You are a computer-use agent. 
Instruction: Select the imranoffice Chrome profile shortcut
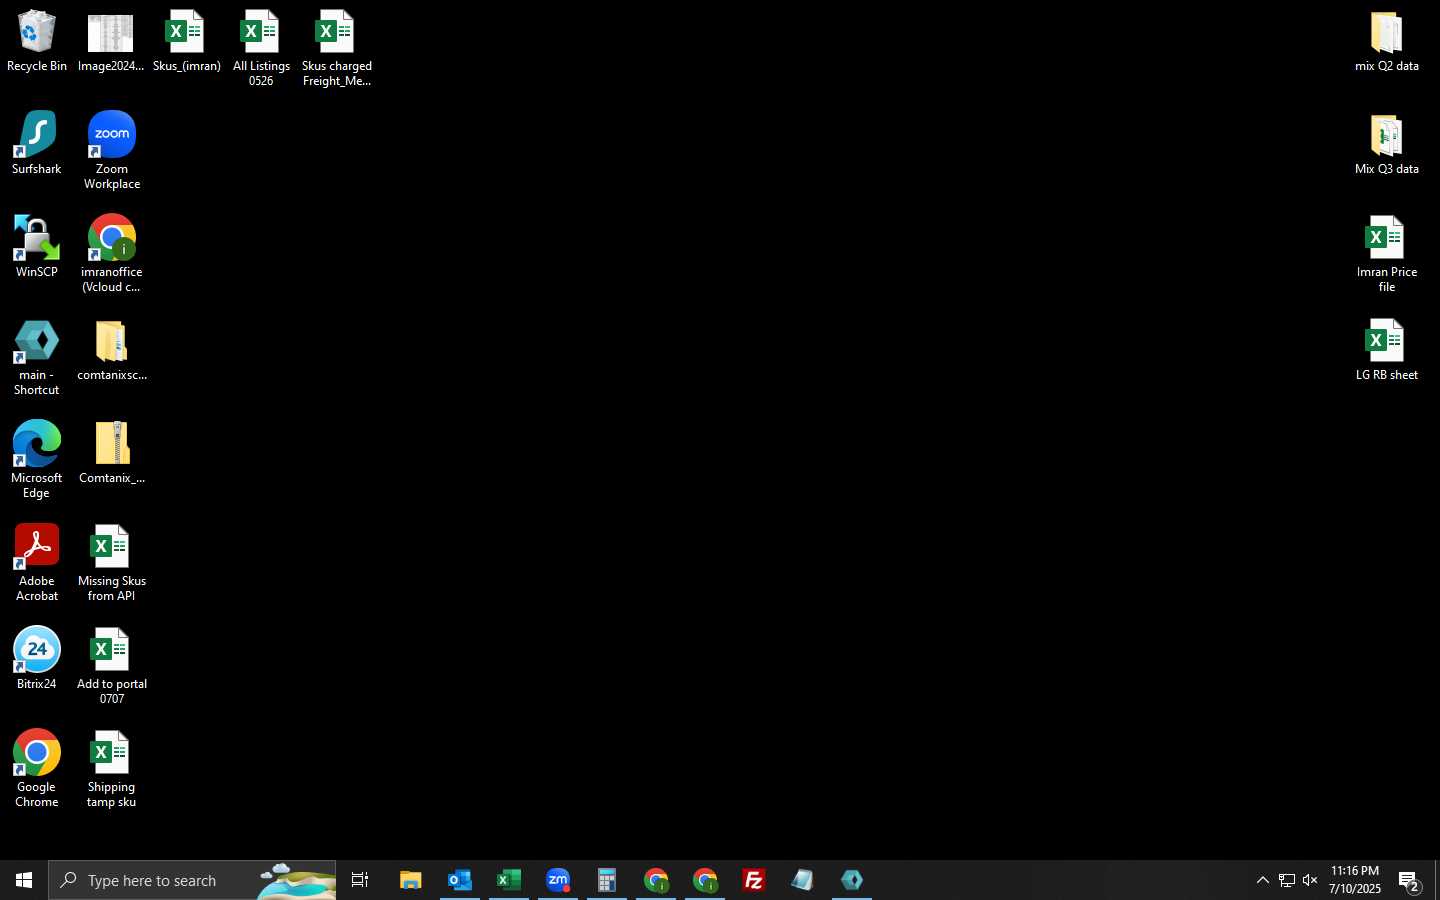(112, 254)
